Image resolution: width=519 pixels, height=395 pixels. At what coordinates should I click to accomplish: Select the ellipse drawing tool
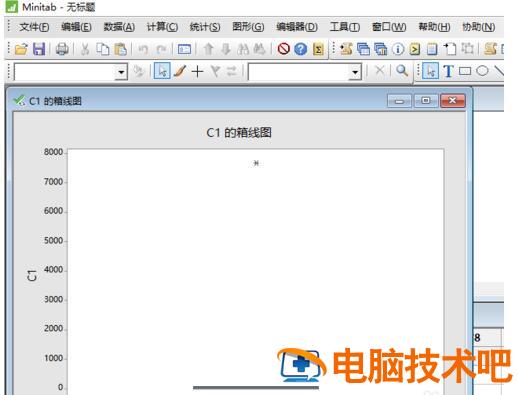click(482, 71)
